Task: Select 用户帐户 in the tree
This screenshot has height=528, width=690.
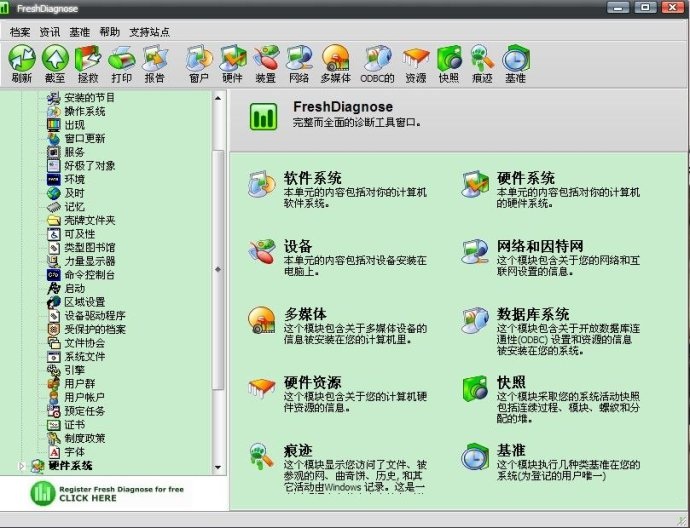Action: tap(84, 397)
